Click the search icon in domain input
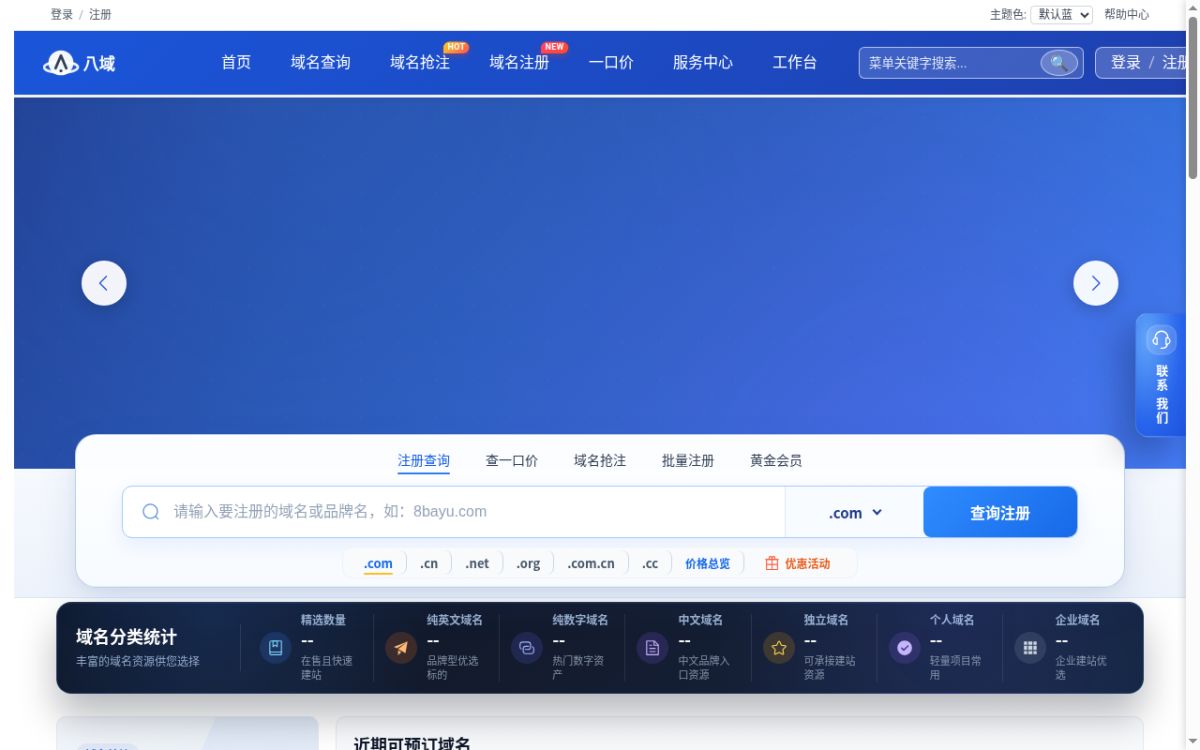 [151, 512]
